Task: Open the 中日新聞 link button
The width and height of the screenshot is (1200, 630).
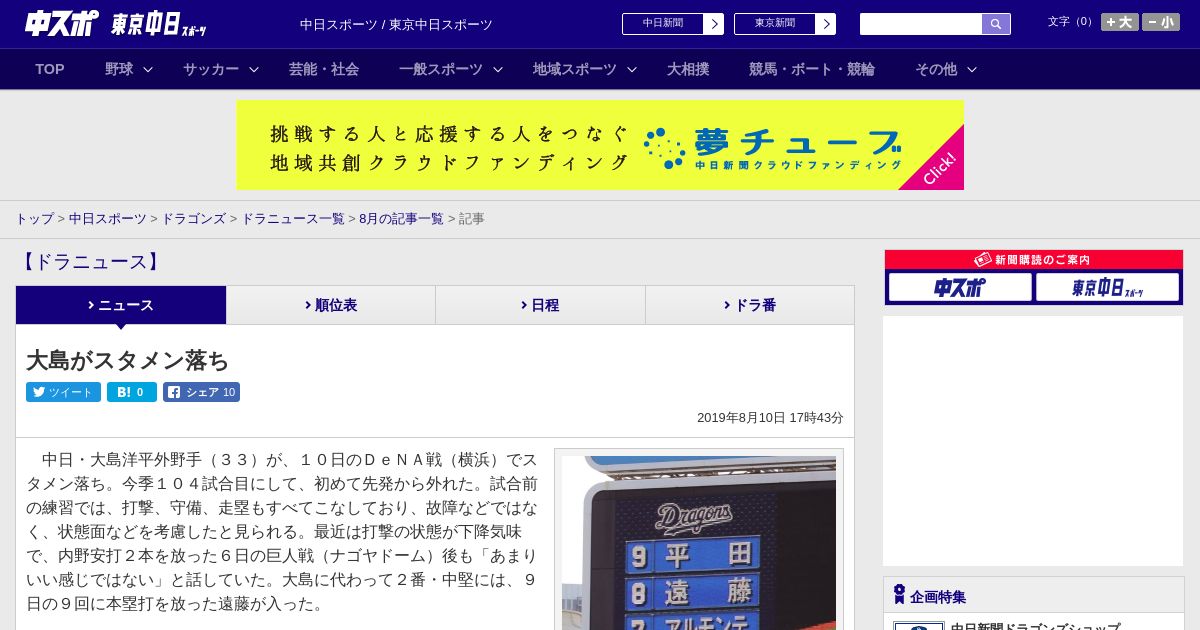Action: [662, 24]
